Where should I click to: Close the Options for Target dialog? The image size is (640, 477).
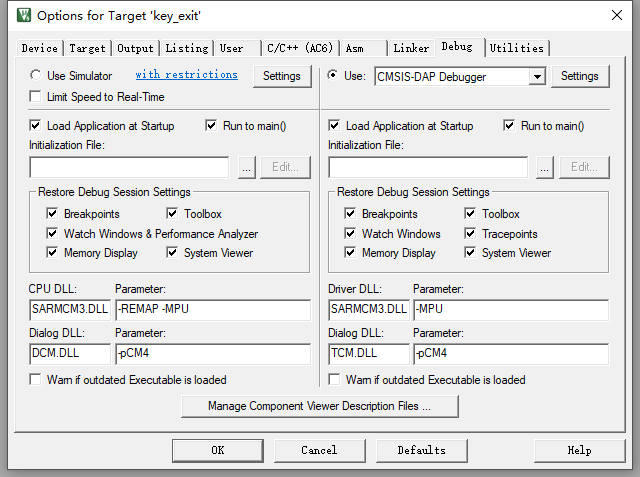(617, 16)
